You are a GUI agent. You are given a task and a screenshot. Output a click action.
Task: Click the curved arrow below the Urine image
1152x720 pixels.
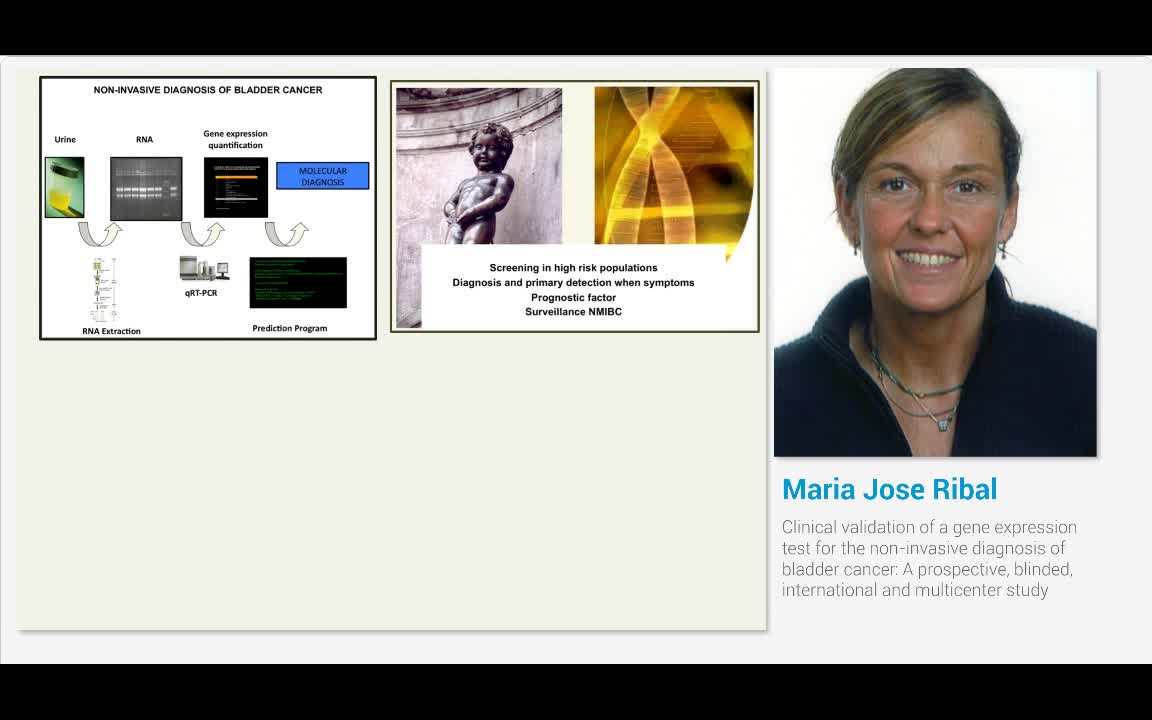pos(100,234)
